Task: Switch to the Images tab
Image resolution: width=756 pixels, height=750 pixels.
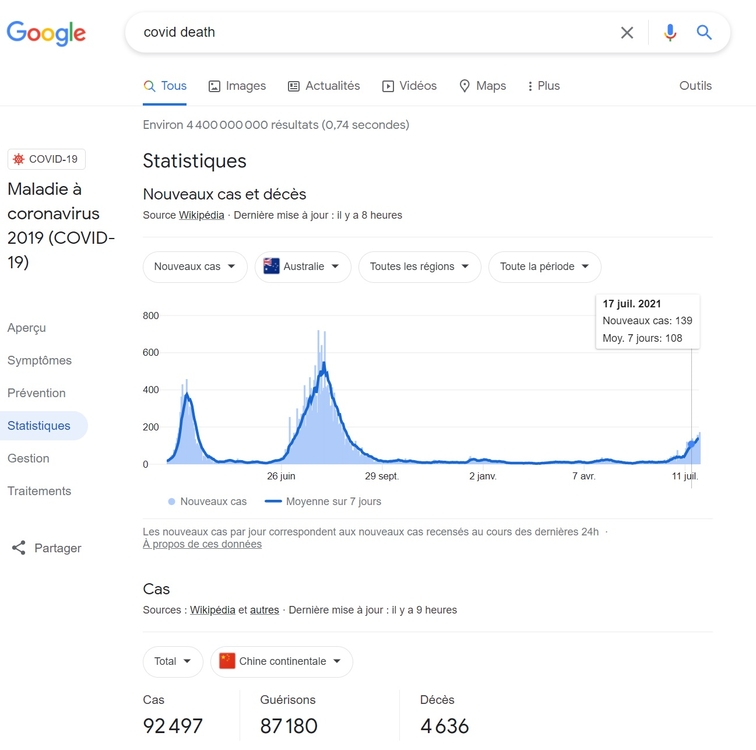Action: click(x=237, y=86)
